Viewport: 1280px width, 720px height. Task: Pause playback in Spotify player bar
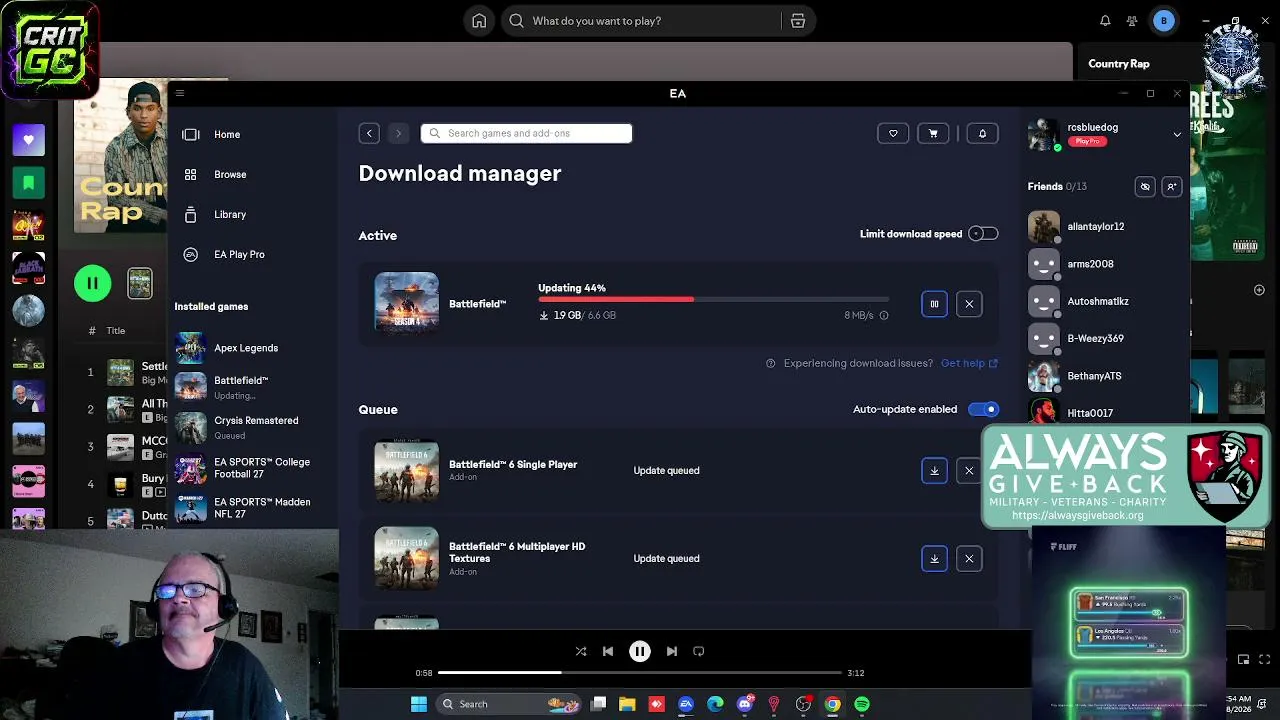coord(640,651)
